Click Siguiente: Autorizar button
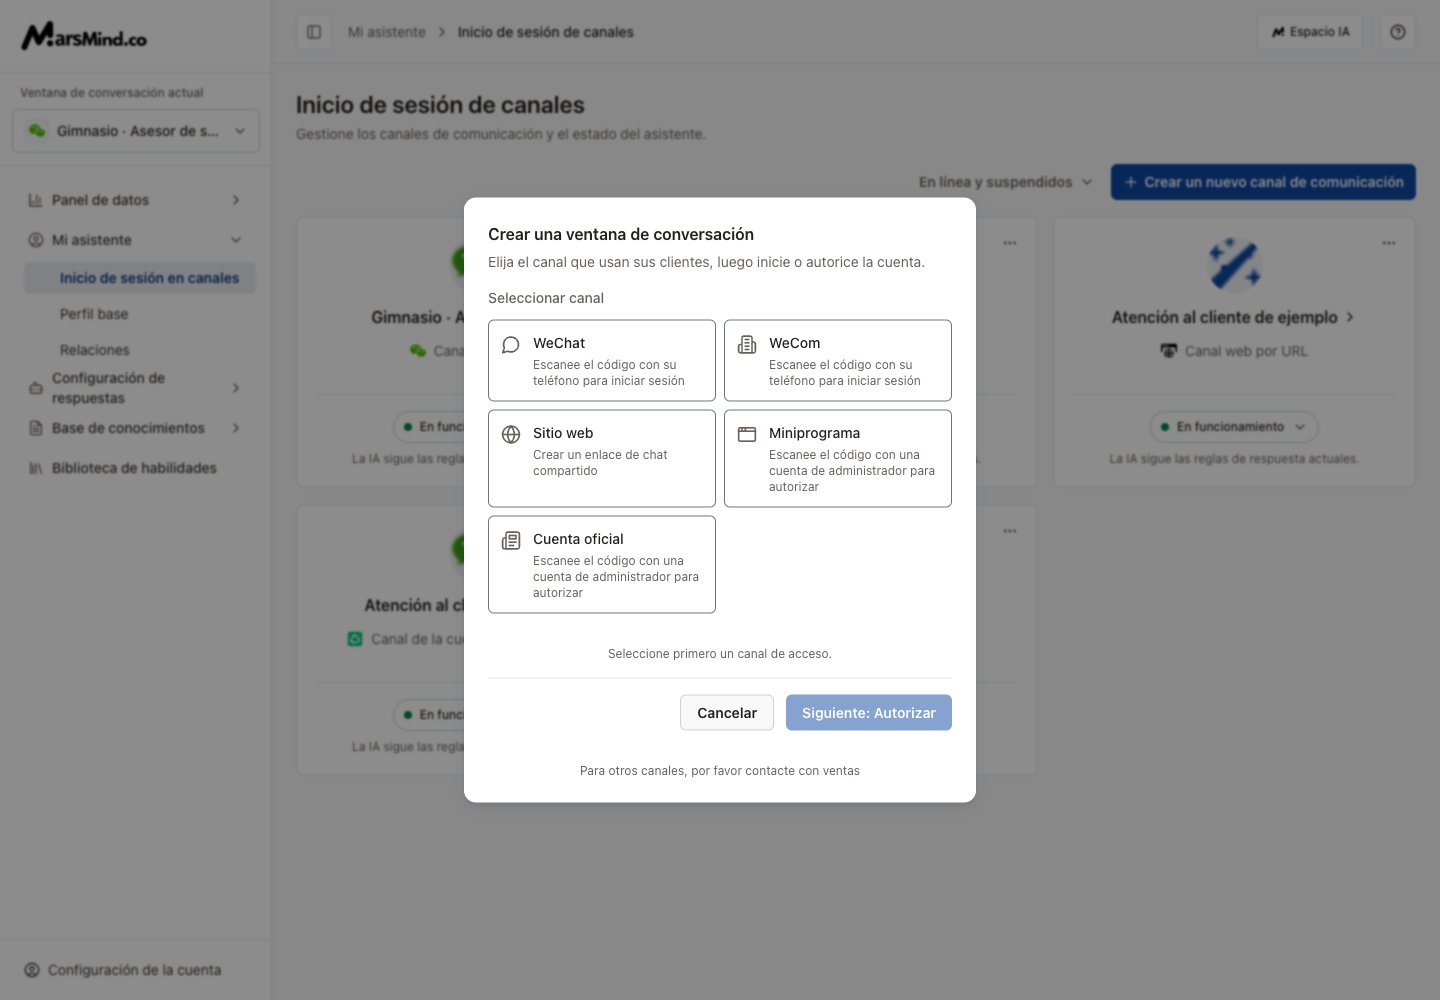Viewport: 1440px width, 1000px height. (x=869, y=713)
